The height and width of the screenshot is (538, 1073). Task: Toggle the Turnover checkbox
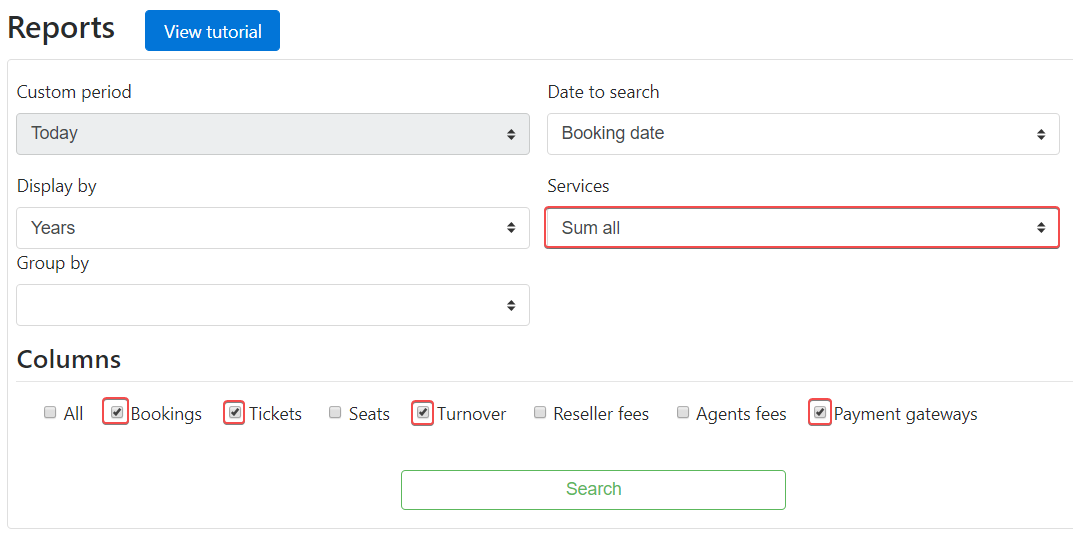coord(423,412)
